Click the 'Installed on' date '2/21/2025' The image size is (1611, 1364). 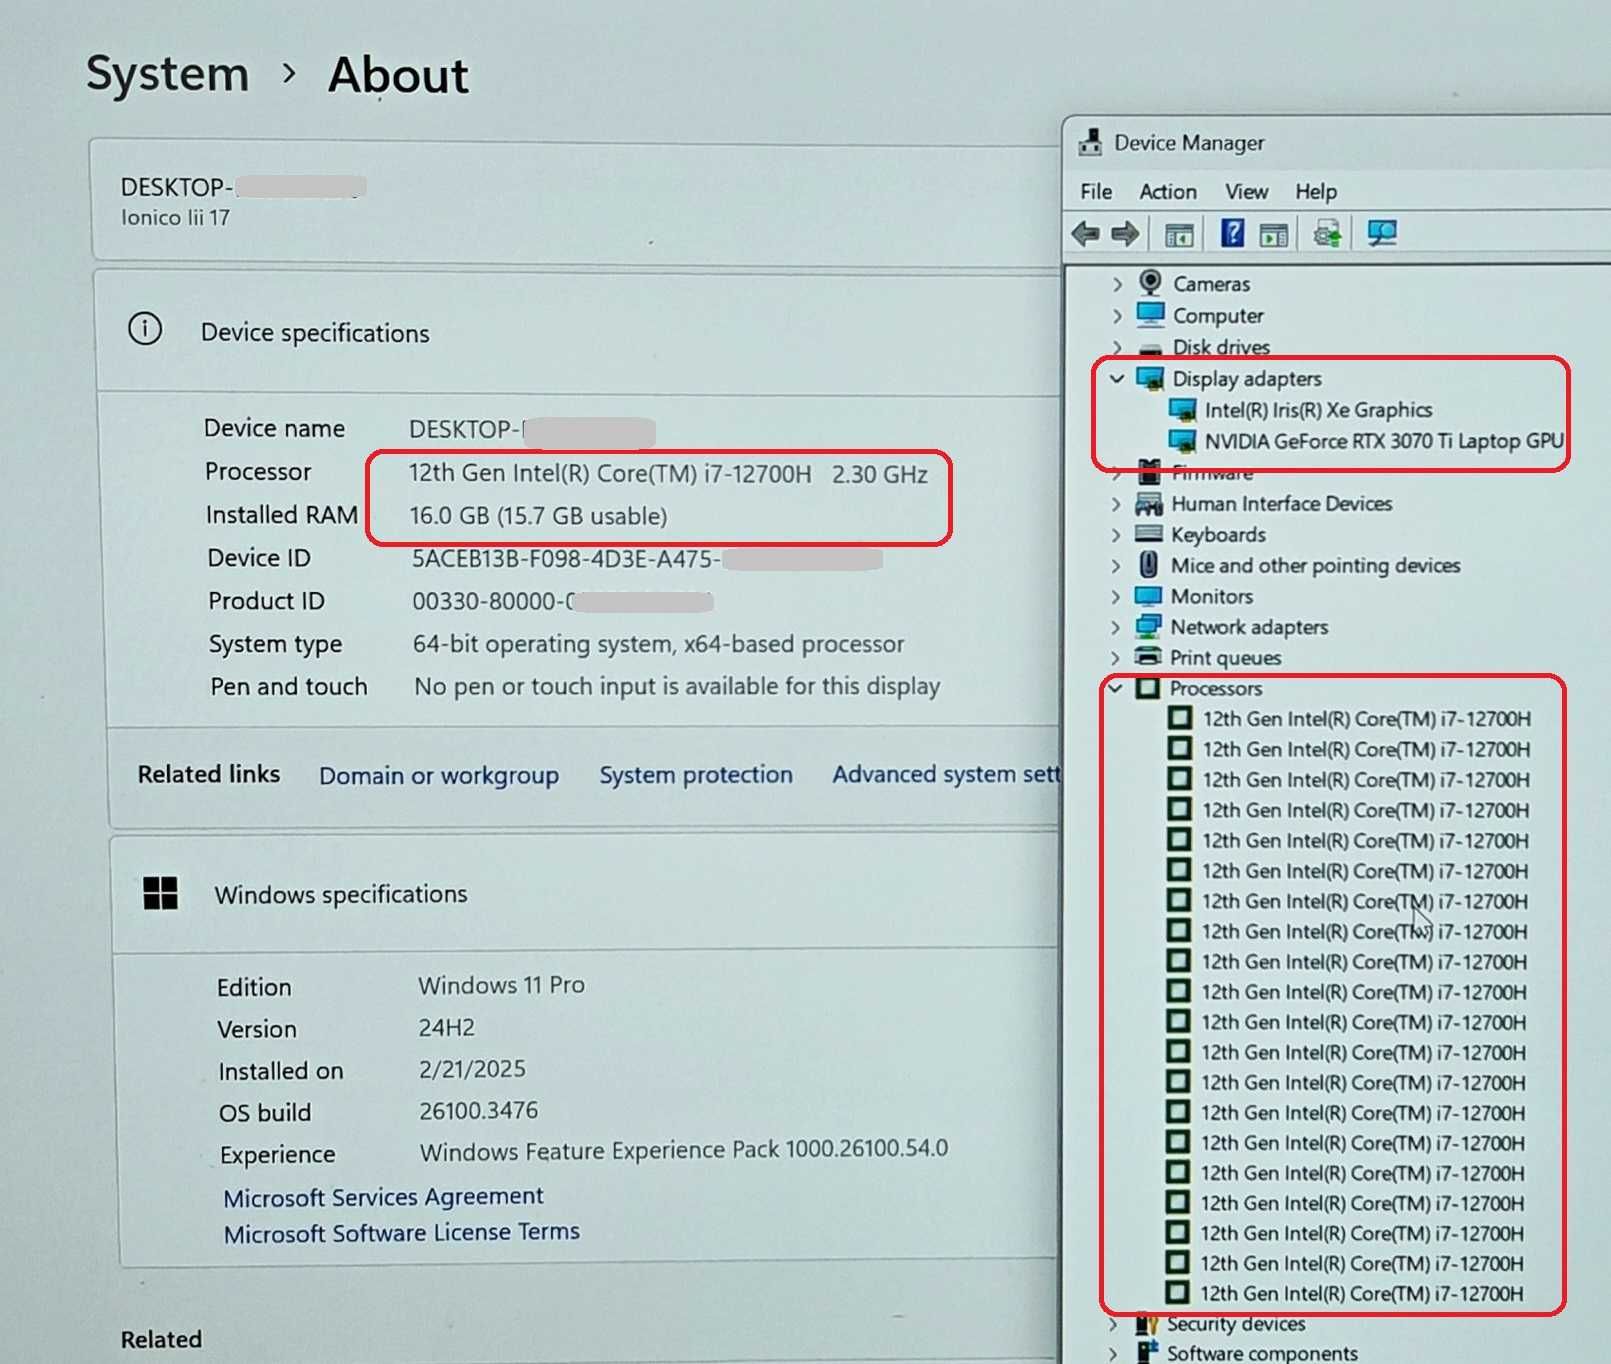472,1069
